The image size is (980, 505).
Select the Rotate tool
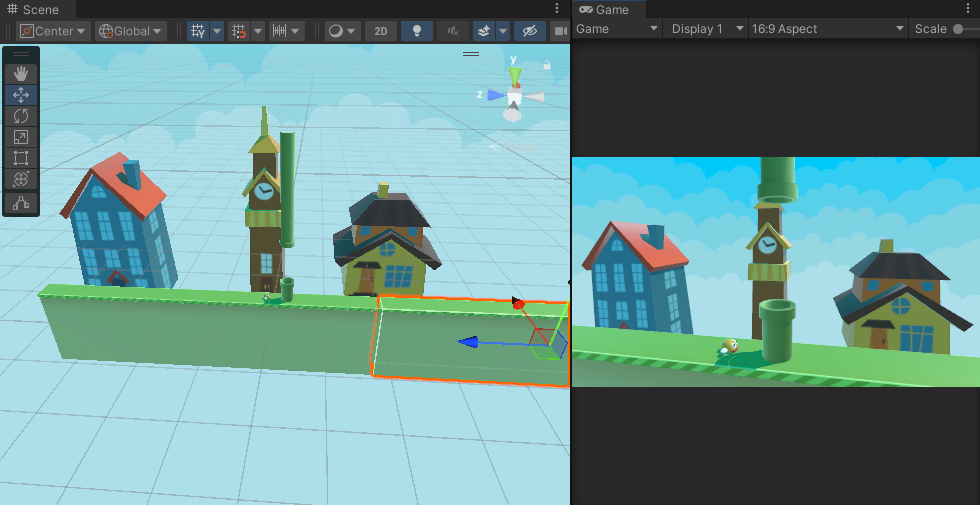(21, 116)
